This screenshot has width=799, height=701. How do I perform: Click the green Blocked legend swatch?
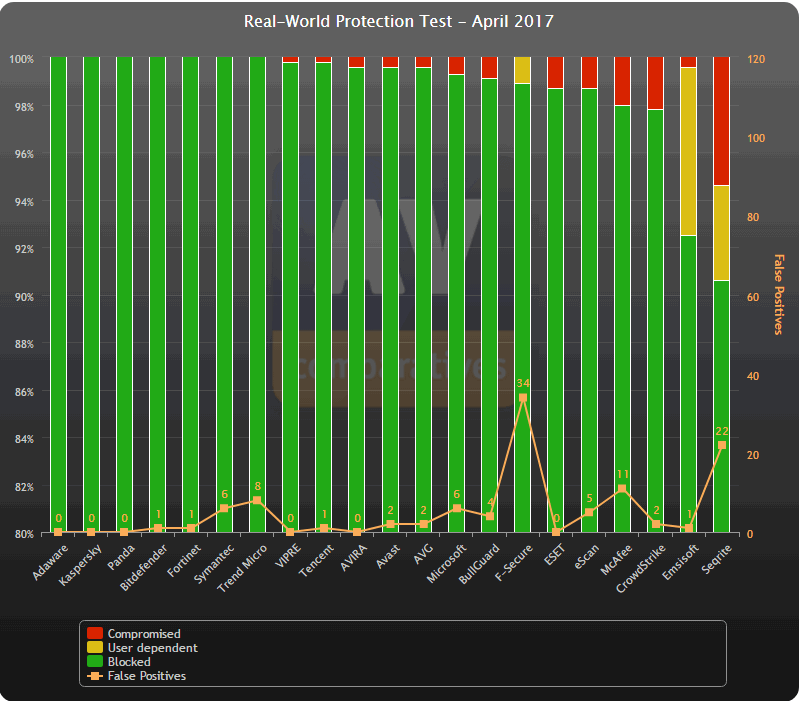(x=95, y=661)
